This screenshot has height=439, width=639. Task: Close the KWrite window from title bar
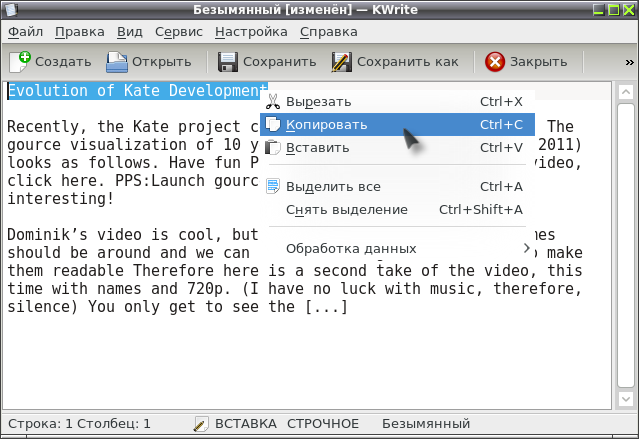pos(629,9)
